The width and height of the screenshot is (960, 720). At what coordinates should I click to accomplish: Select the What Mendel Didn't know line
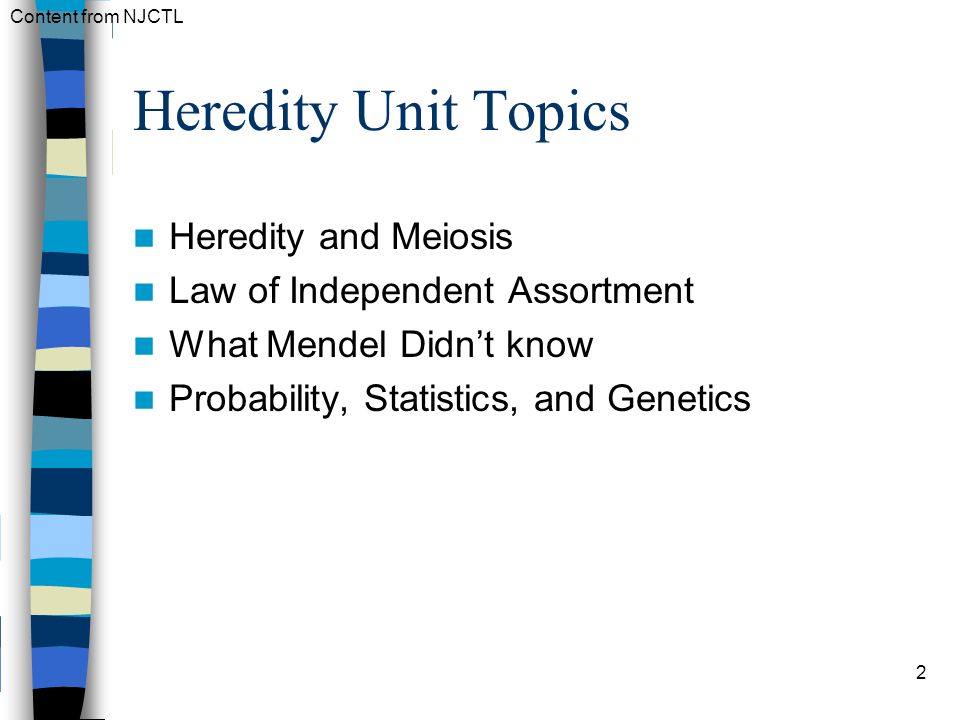[x=381, y=344]
